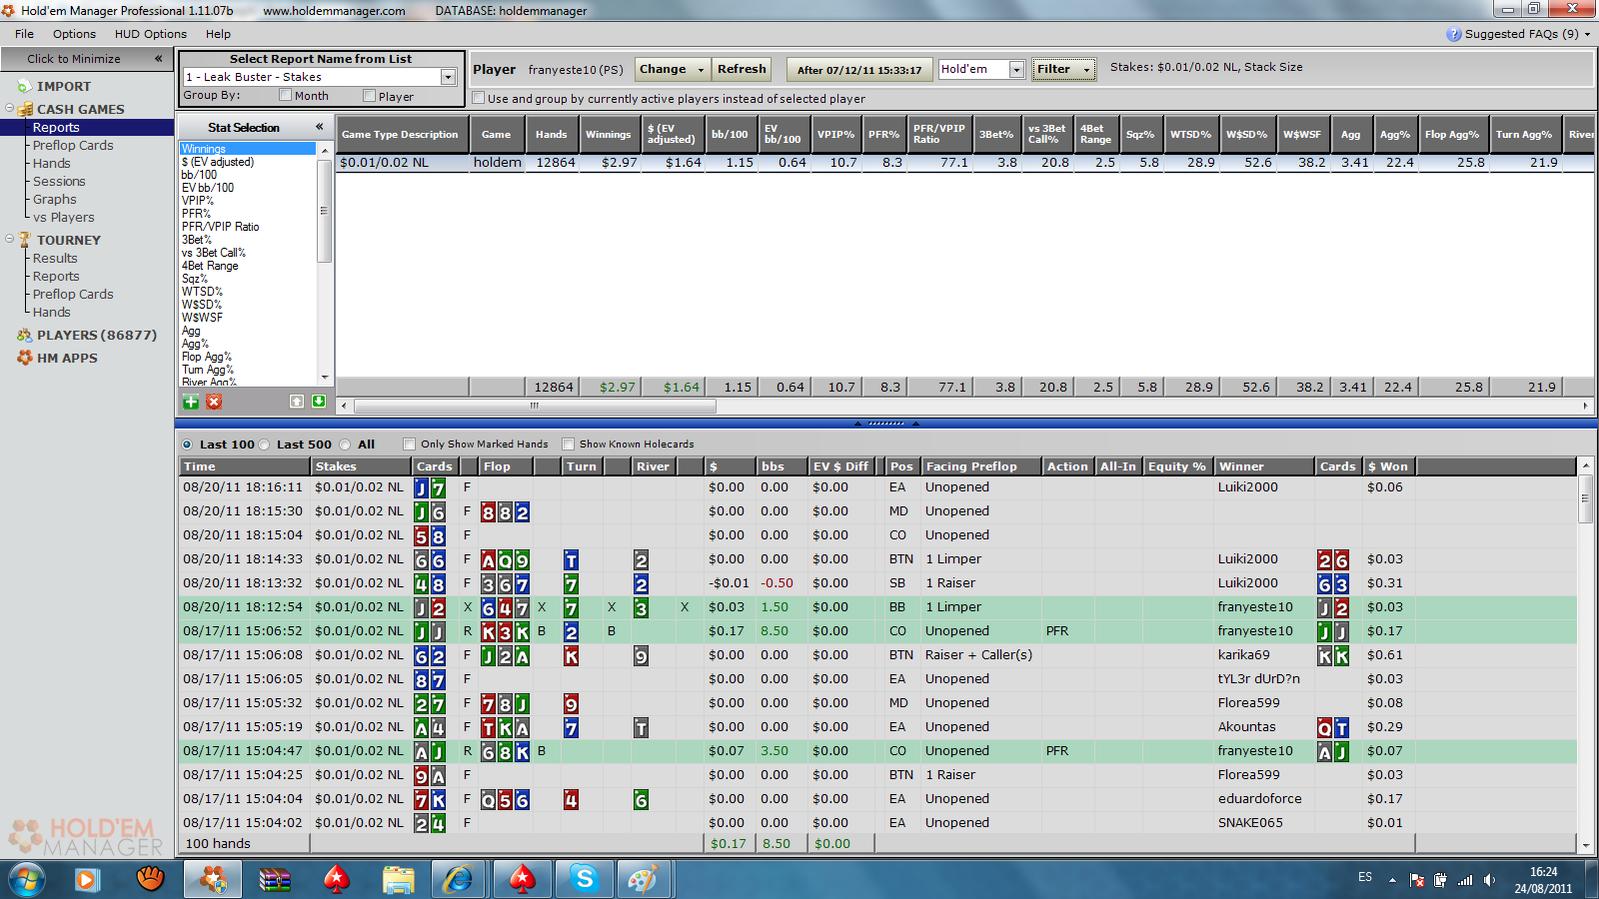The width and height of the screenshot is (1599, 899).
Task: Open the Change player dropdown
Action: 672,69
